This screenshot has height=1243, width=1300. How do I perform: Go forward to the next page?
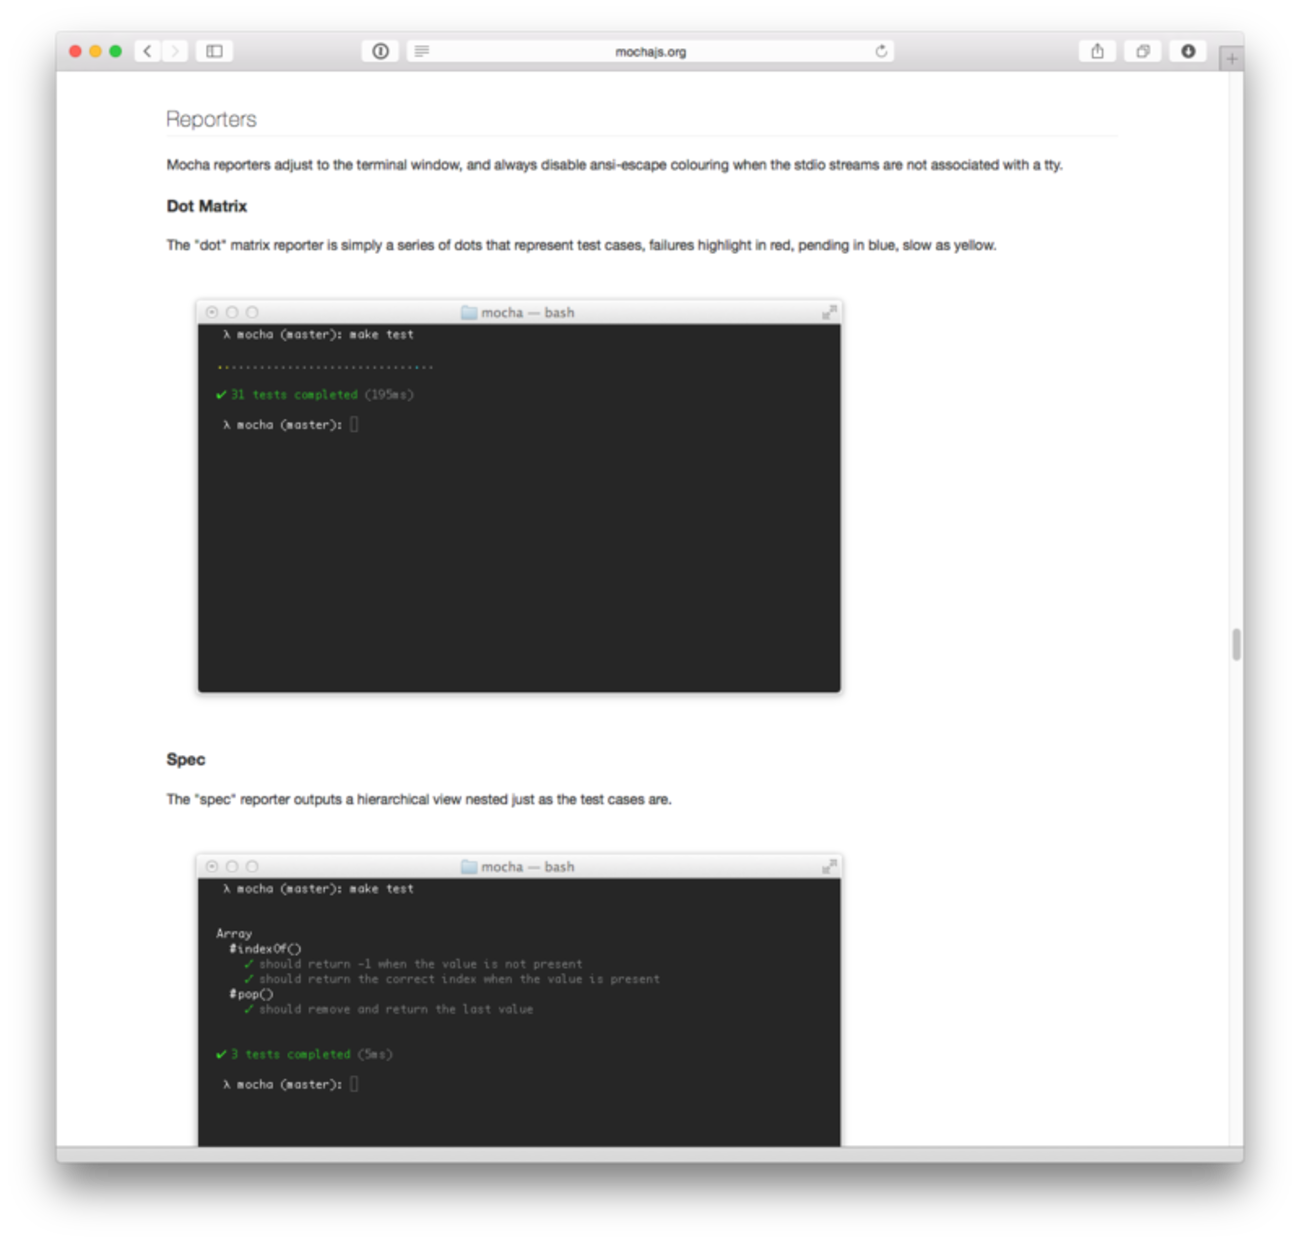pyautogui.click(x=175, y=51)
